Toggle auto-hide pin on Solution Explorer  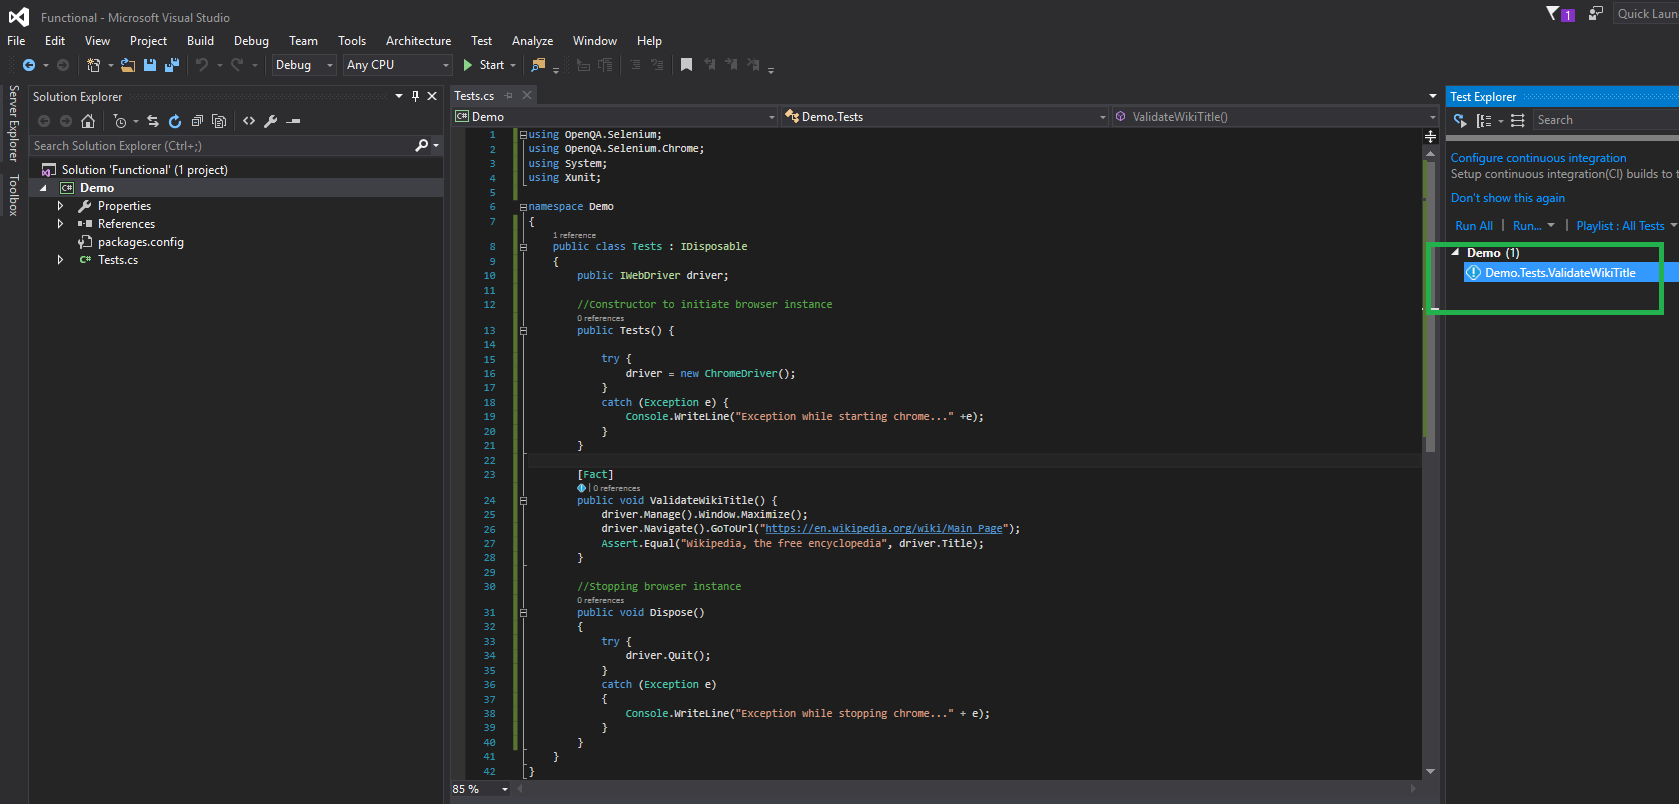pyautogui.click(x=415, y=96)
